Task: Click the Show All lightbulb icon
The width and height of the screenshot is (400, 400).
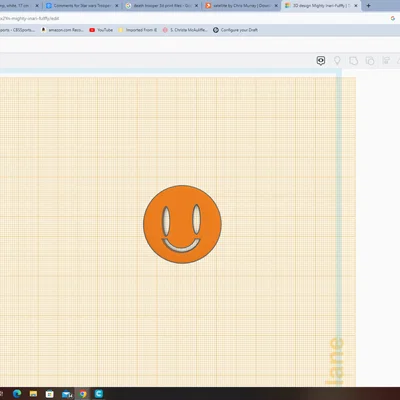Action: [337, 61]
